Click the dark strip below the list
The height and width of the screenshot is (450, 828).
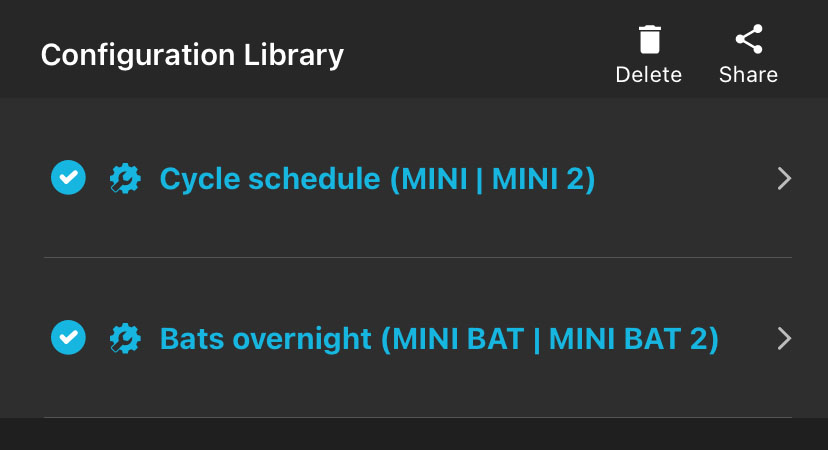[x=414, y=434]
